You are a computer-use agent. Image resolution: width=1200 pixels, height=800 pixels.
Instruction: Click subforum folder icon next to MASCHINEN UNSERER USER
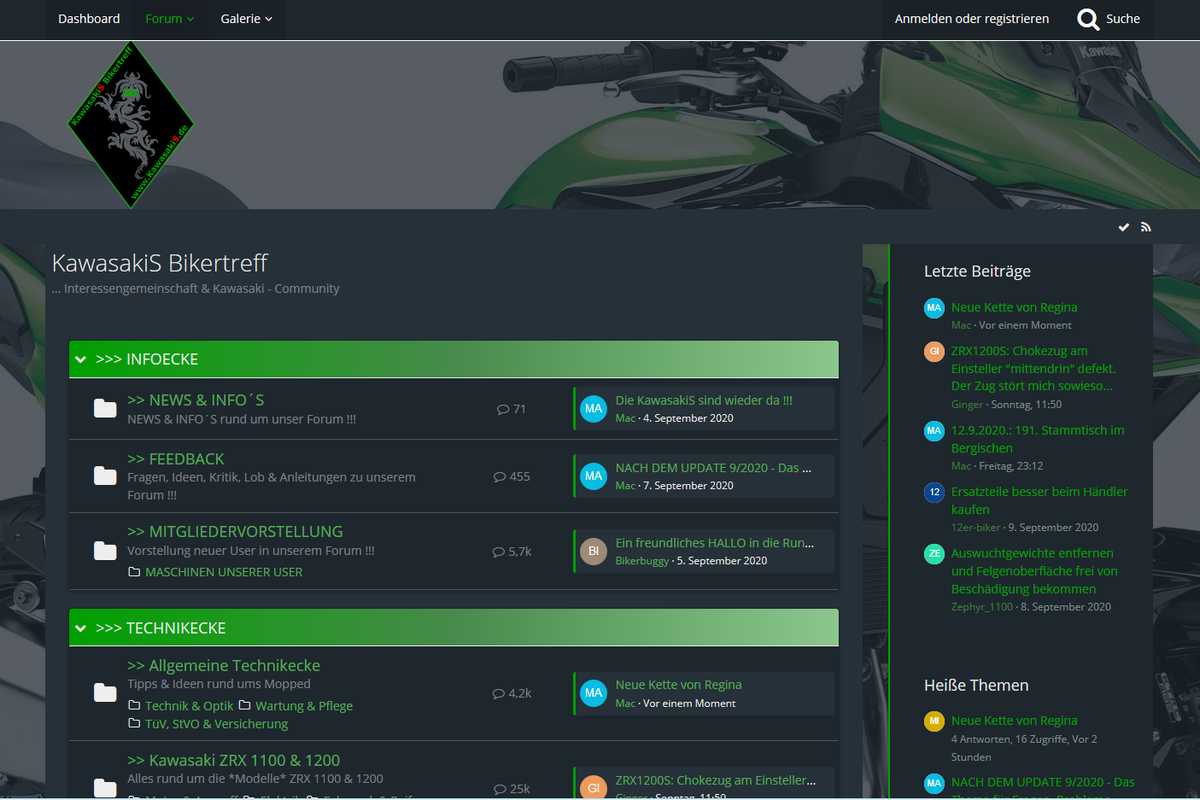[x=135, y=572]
